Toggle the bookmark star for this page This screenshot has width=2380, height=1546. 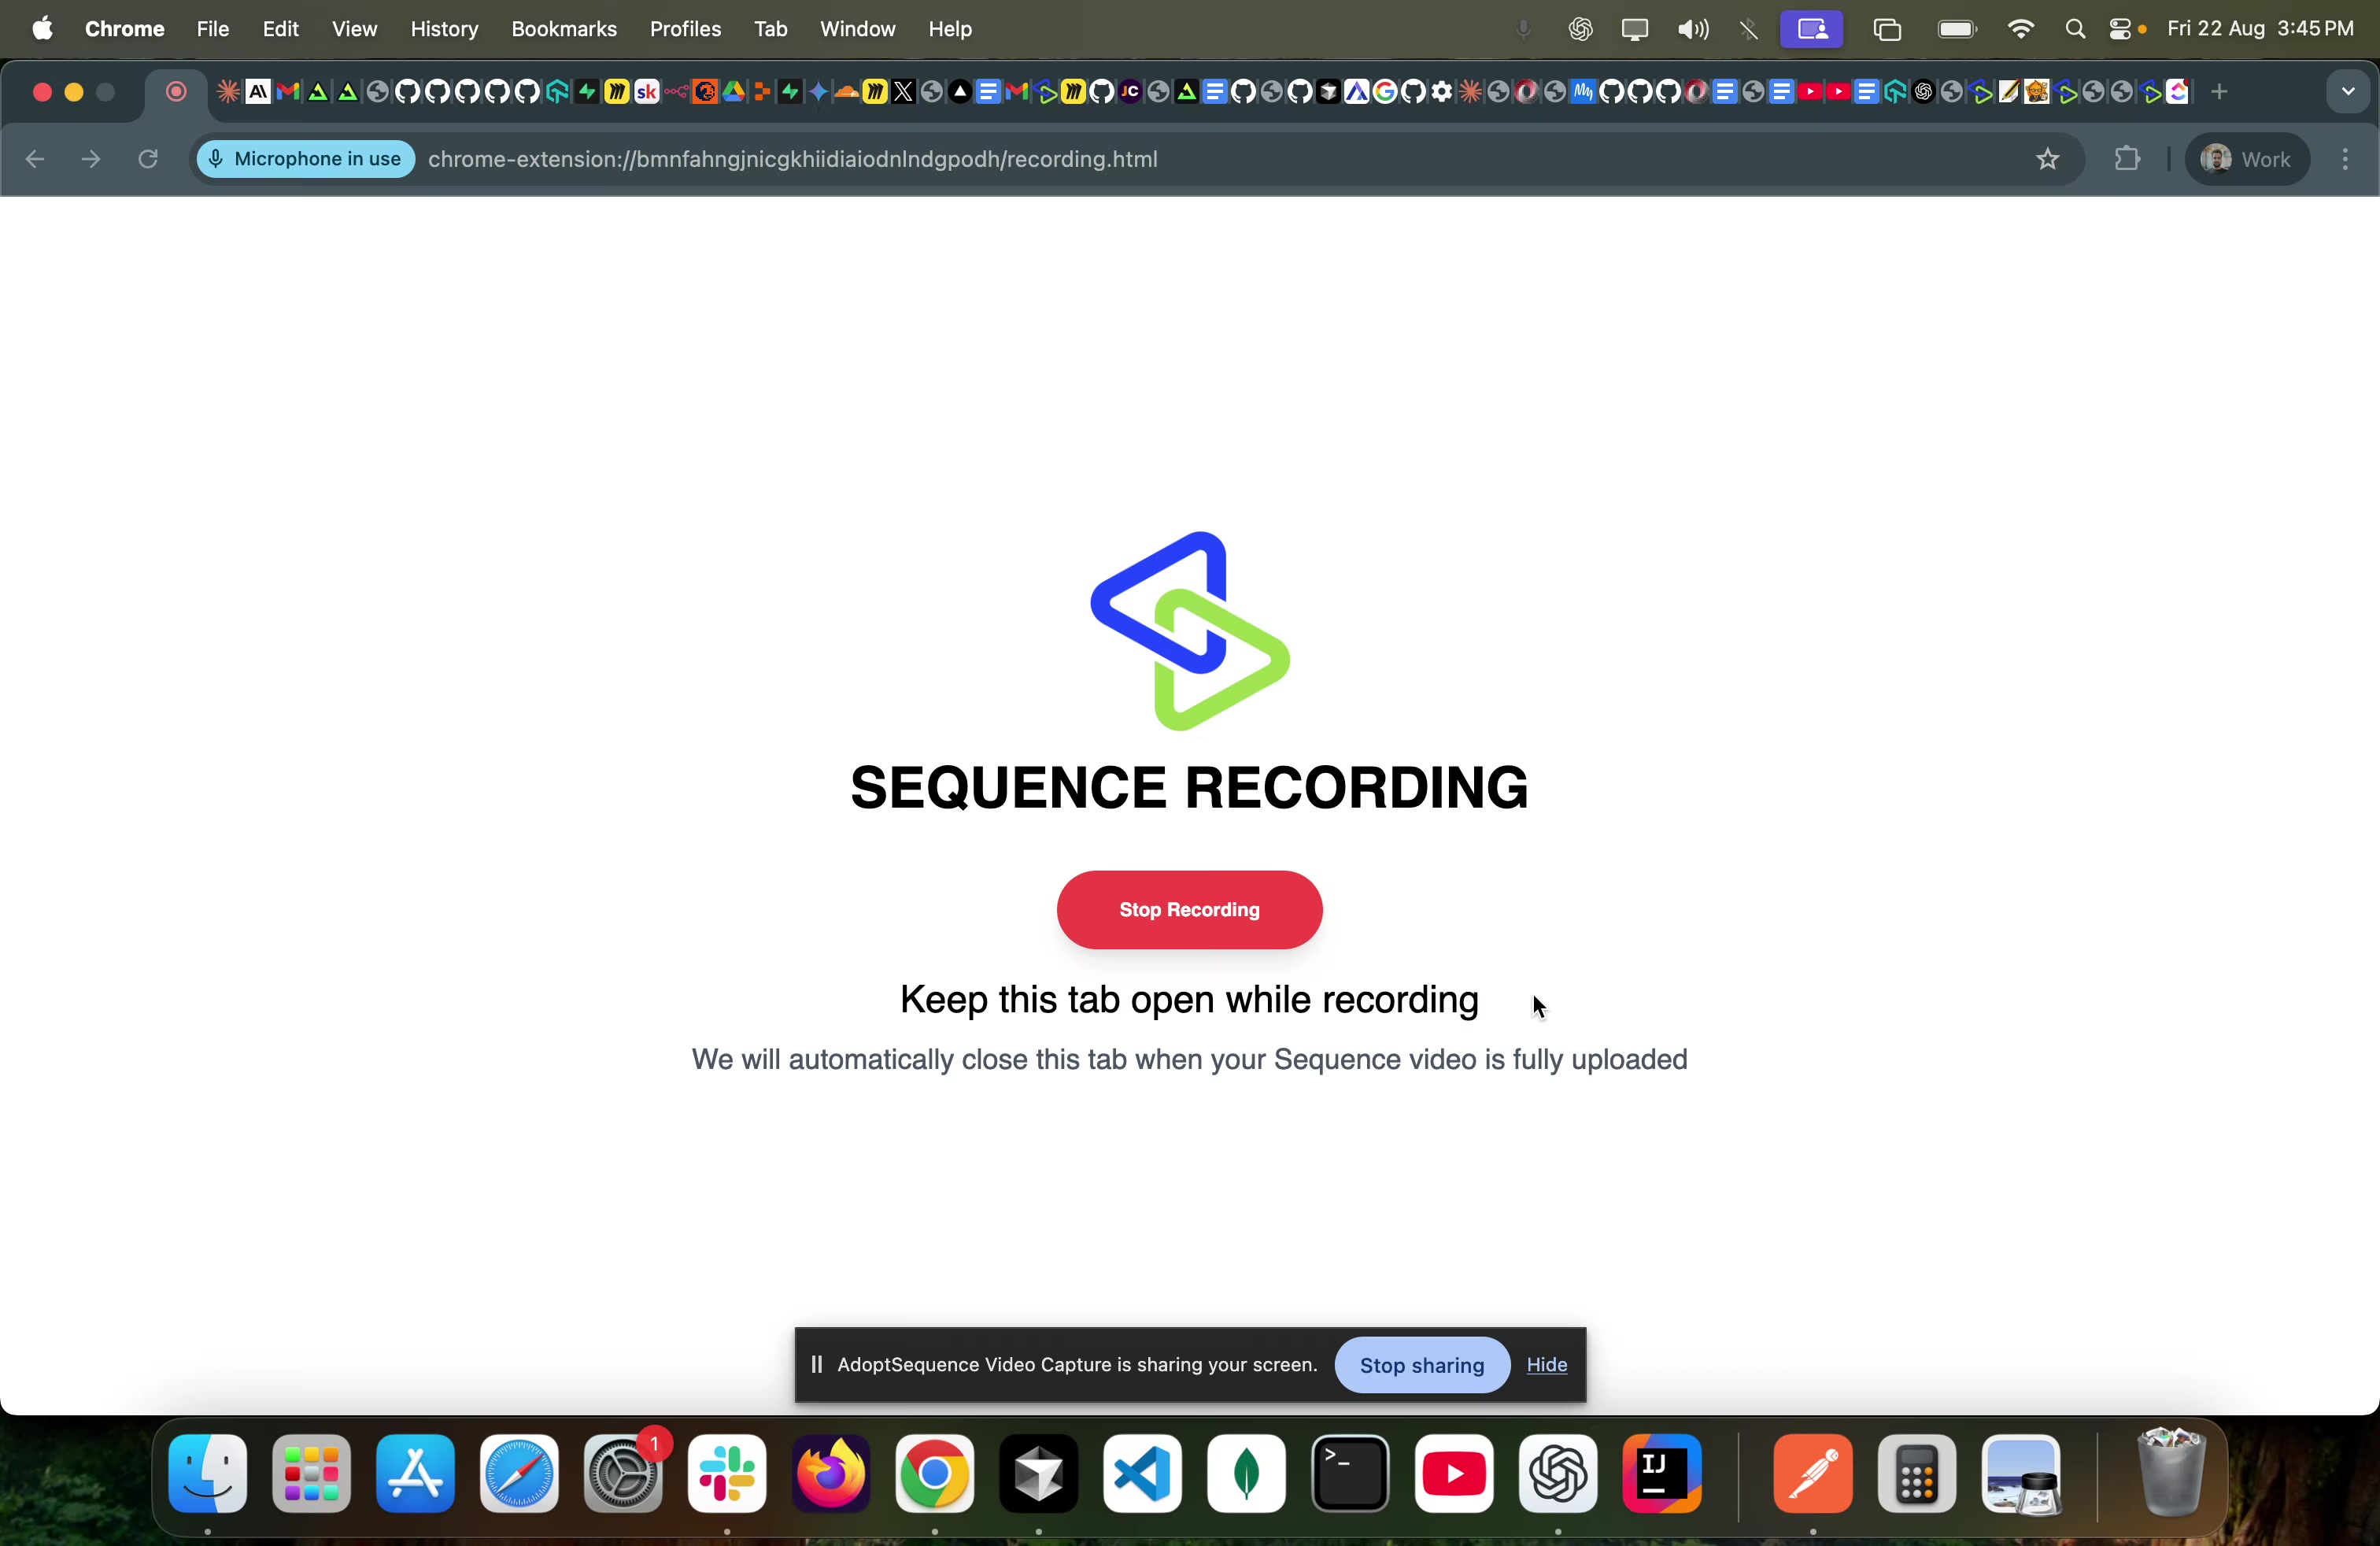click(x=2048, y=159)
